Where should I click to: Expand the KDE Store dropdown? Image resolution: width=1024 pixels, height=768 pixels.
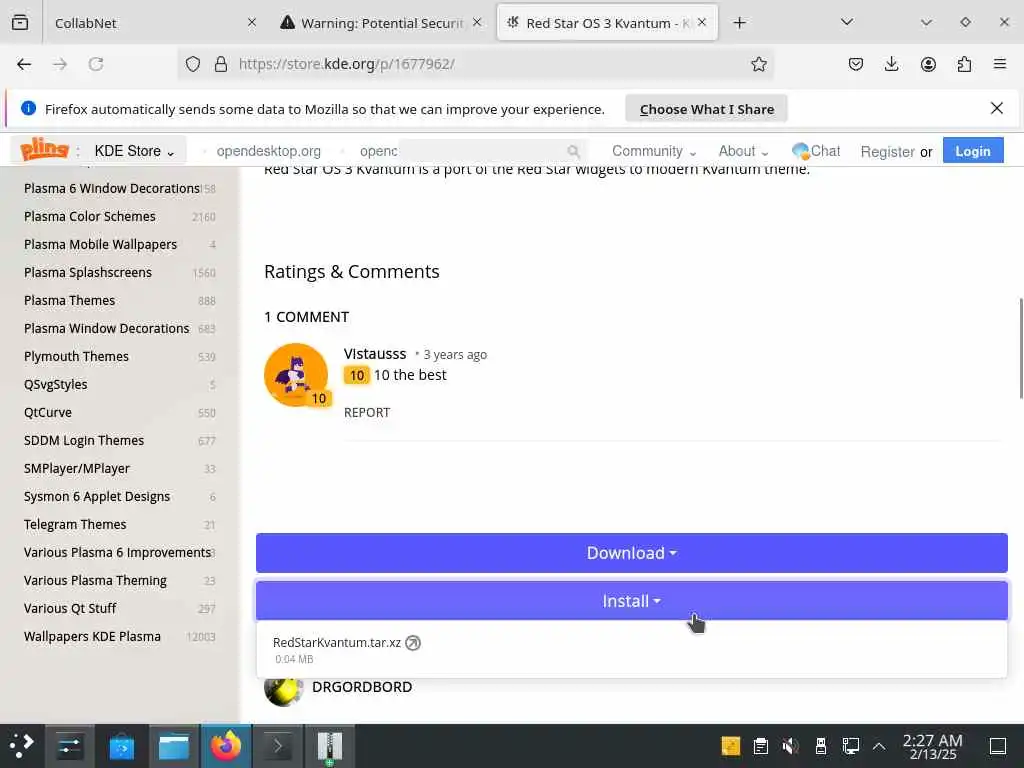135,152
